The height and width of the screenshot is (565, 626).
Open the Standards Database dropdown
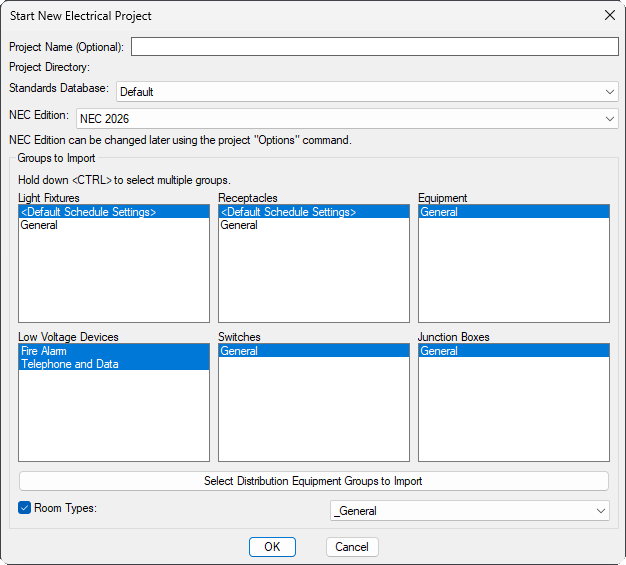367,92
